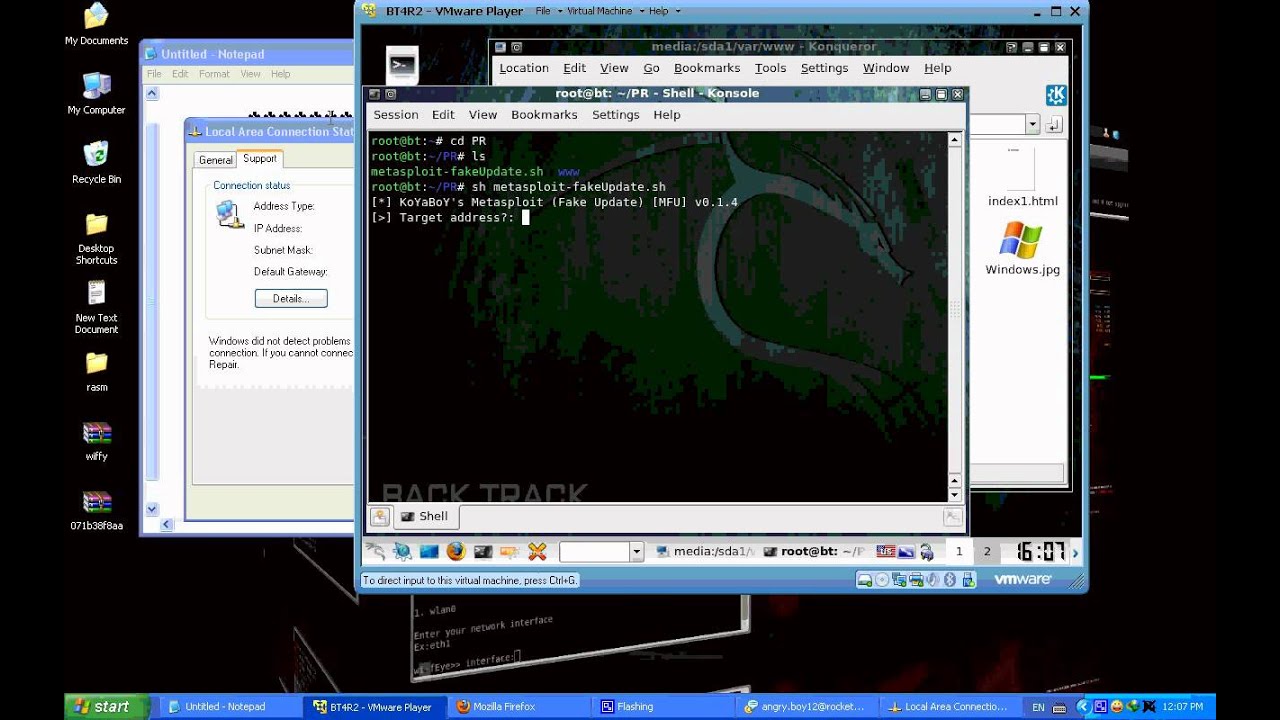Click the globe icon in the BackTrack panel
The height and width of the screenshot is (720, 1280).
click(402, 551)
